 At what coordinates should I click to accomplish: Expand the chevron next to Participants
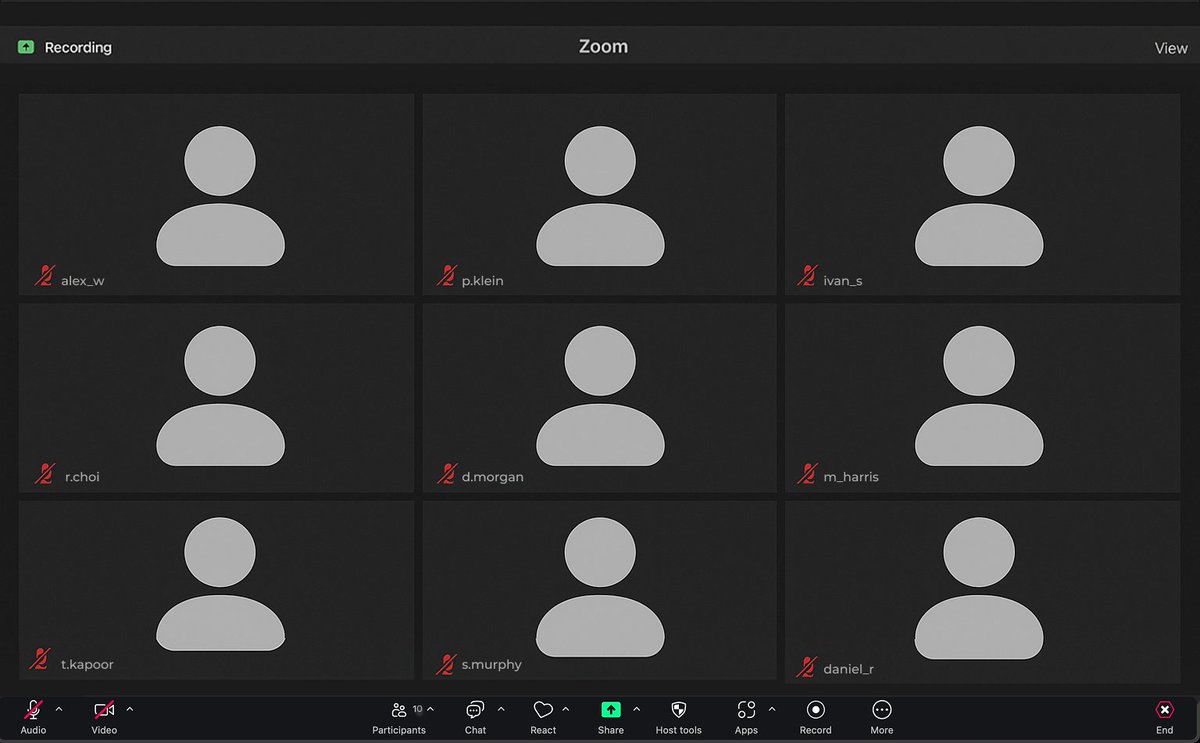(x=431, y=709)
